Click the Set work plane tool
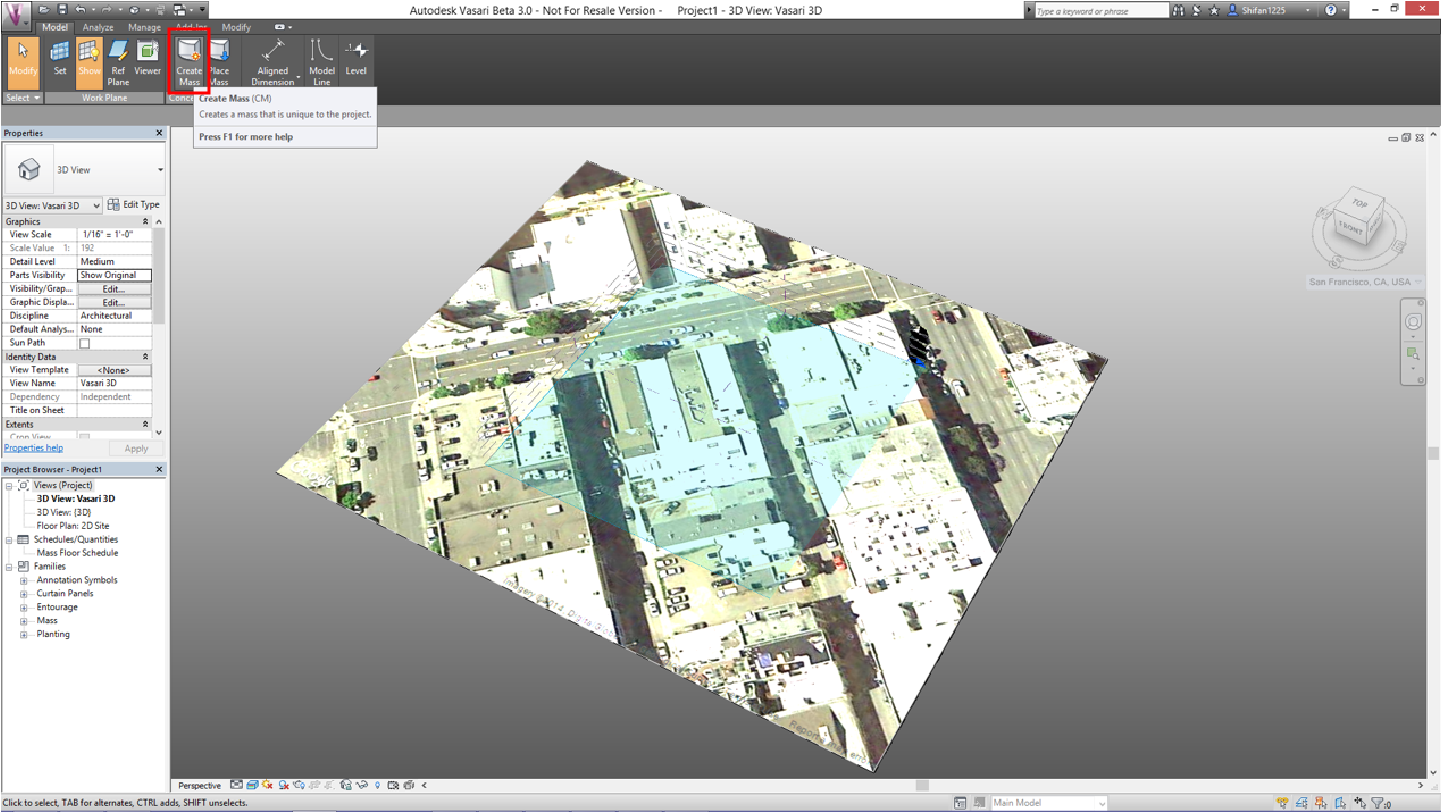The width and height of the screenshot is (1442, 812). [x=60, y=60]
